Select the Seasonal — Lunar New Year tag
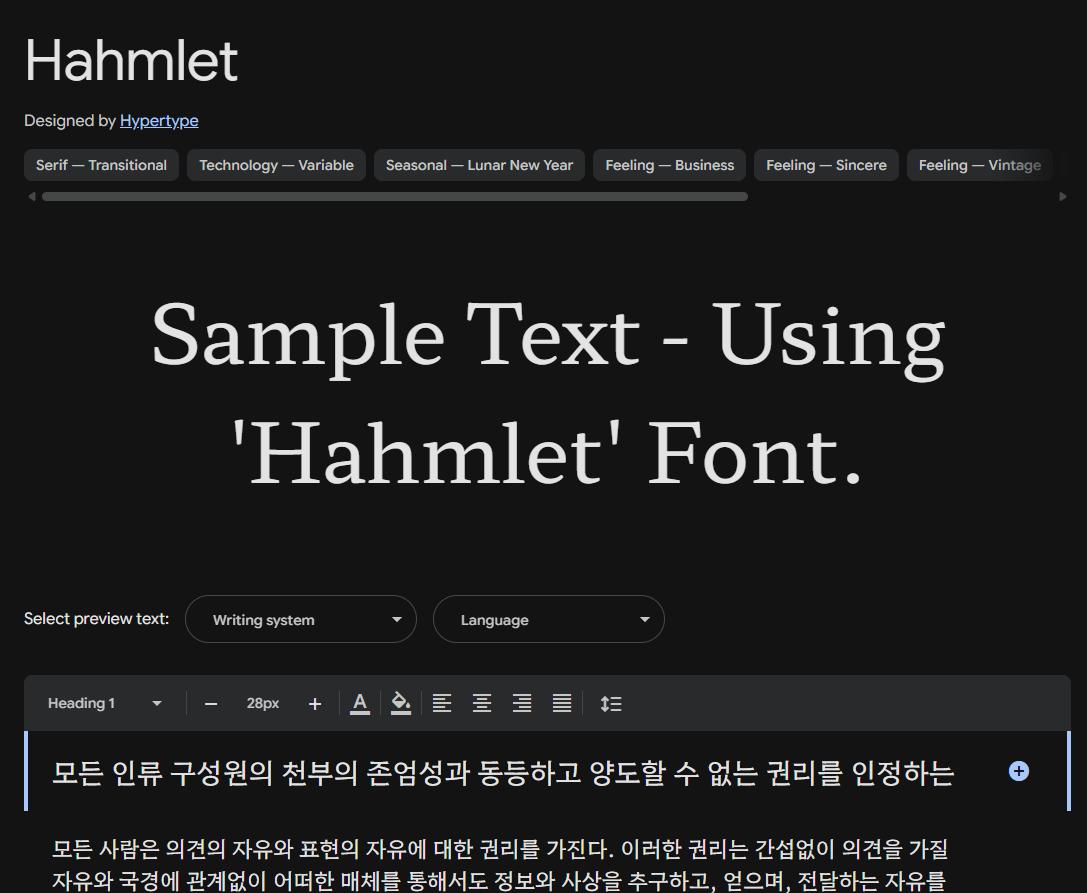Image resolution: width=1087 pixels, height=893 pixels. [479, 165]
